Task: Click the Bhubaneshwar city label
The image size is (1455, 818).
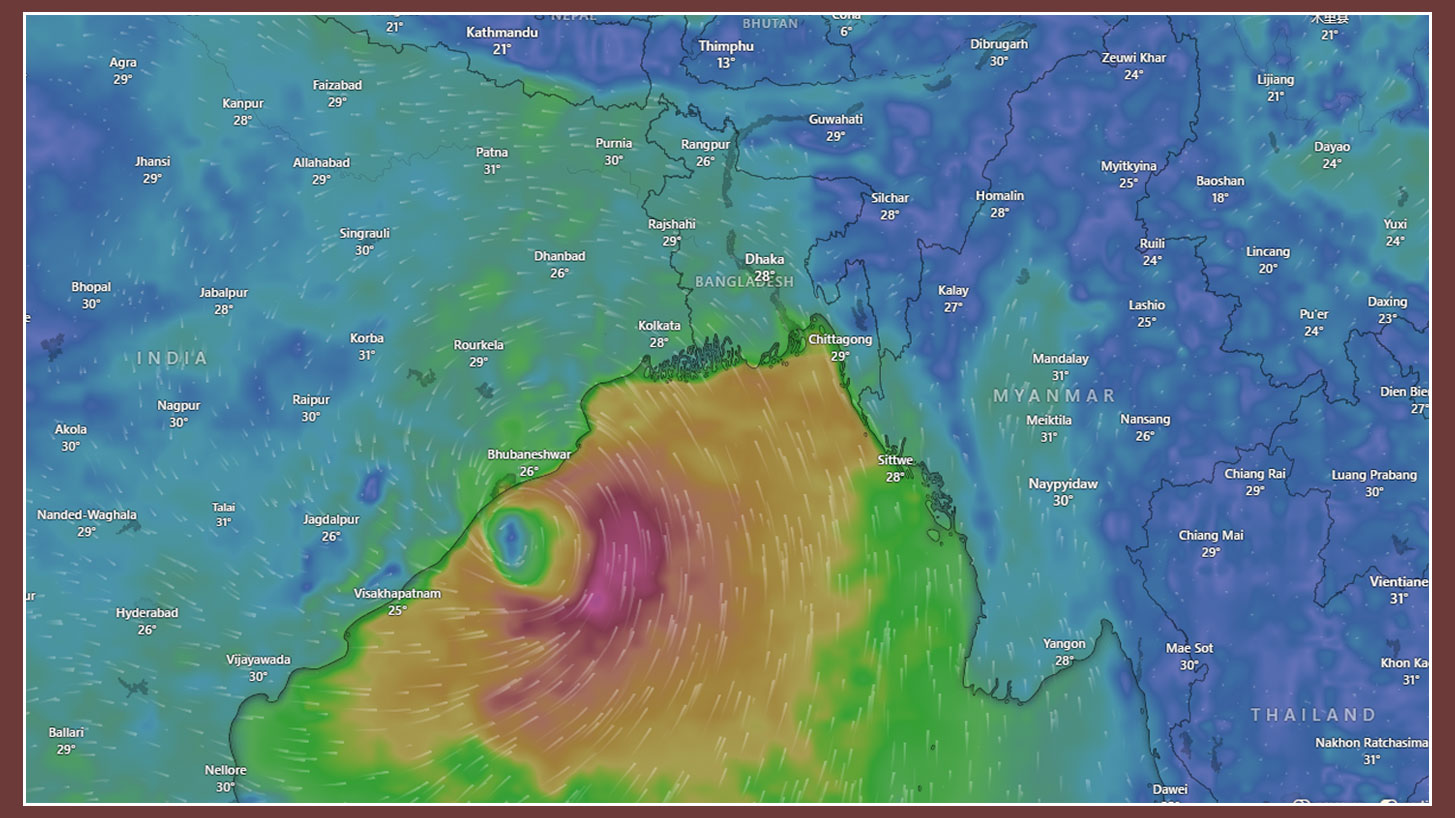Action: point(529,455)
